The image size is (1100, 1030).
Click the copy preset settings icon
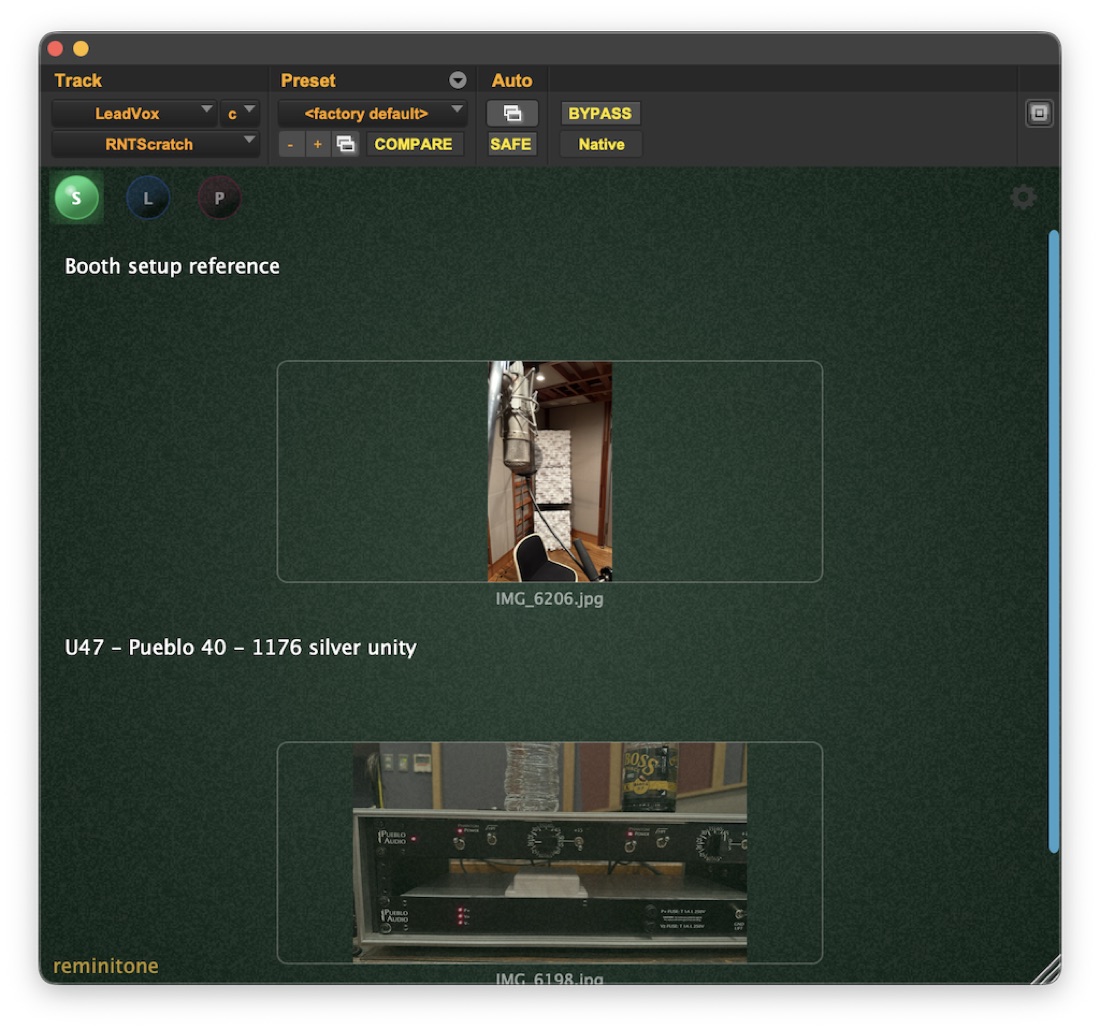(x=345, y=144)
